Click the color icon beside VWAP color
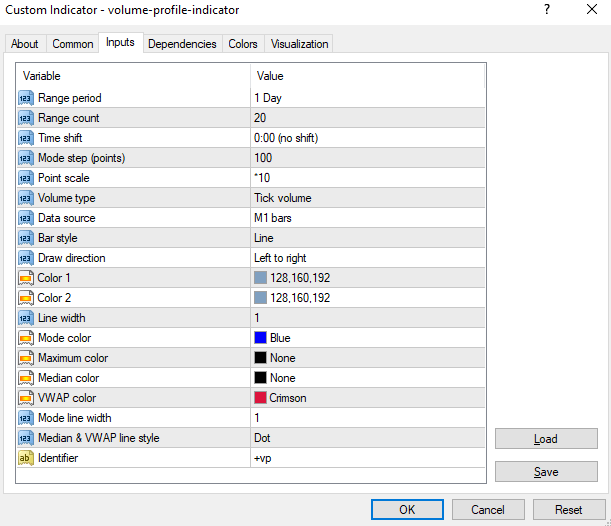This screenshot has width=611, height=526. (26, 398)
